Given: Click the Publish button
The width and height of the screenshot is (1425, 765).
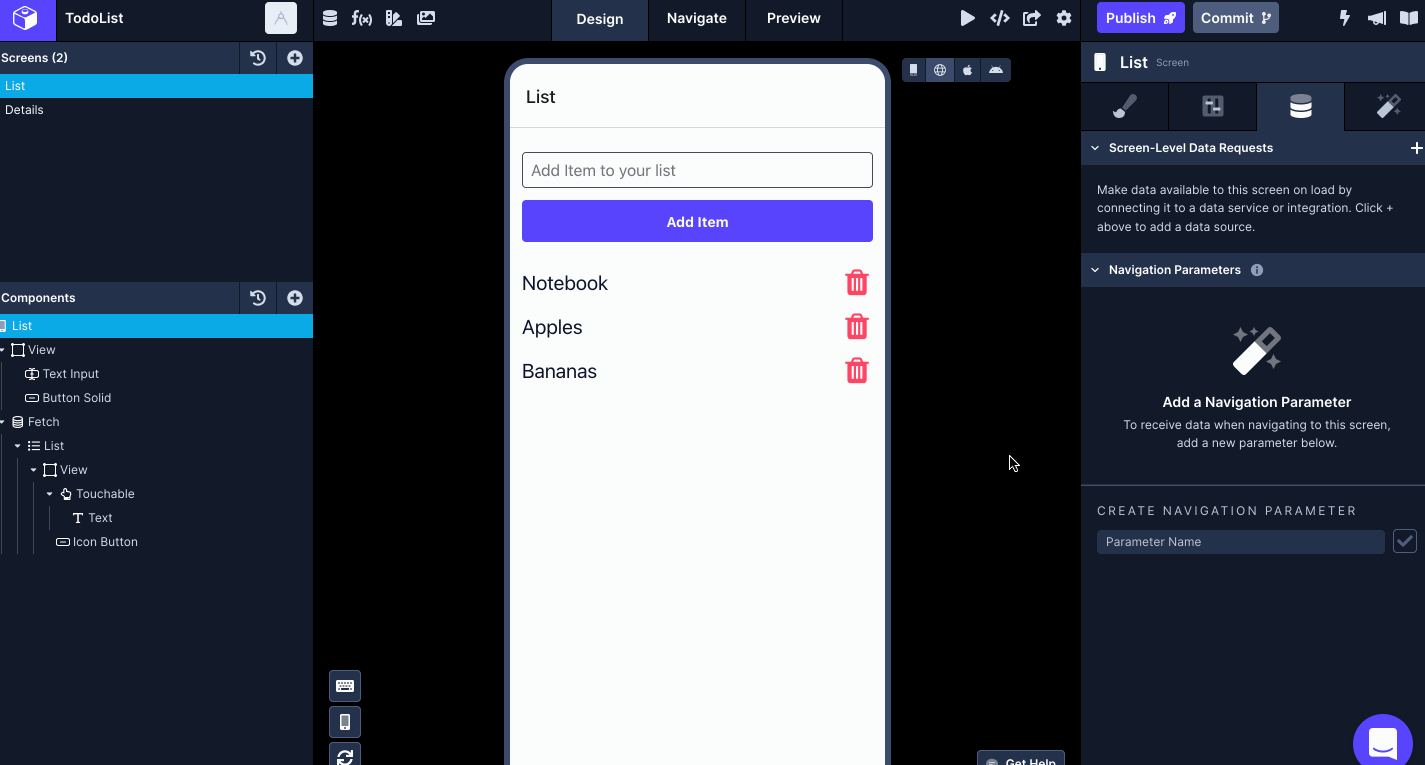Looking at the screenshot, I should (1141, 18).
